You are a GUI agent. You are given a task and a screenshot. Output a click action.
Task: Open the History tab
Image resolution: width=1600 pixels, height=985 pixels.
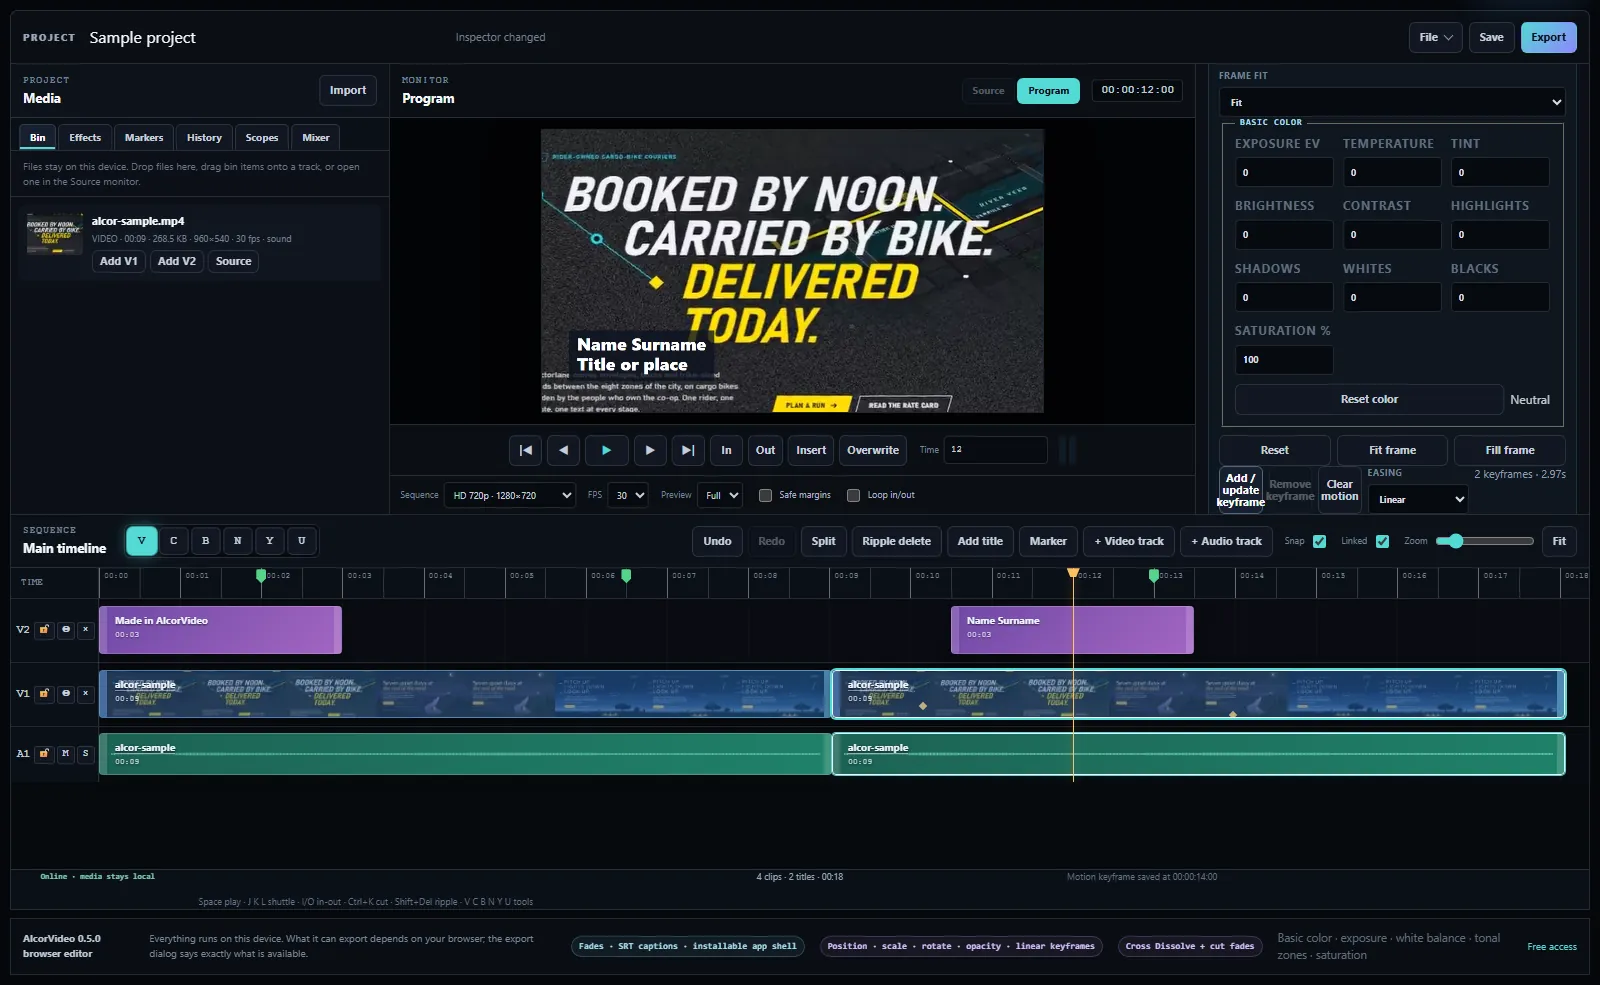(x=204, y=138)
